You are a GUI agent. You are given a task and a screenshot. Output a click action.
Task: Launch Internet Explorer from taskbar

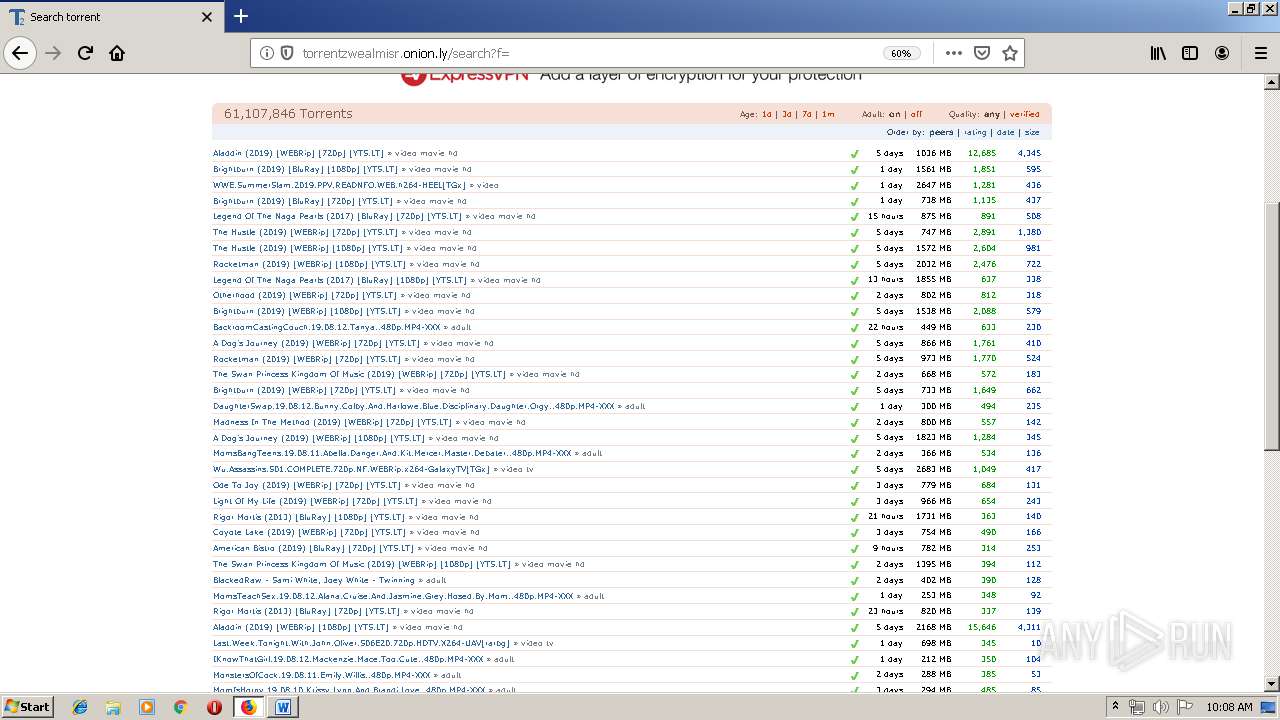pos(80,707)
